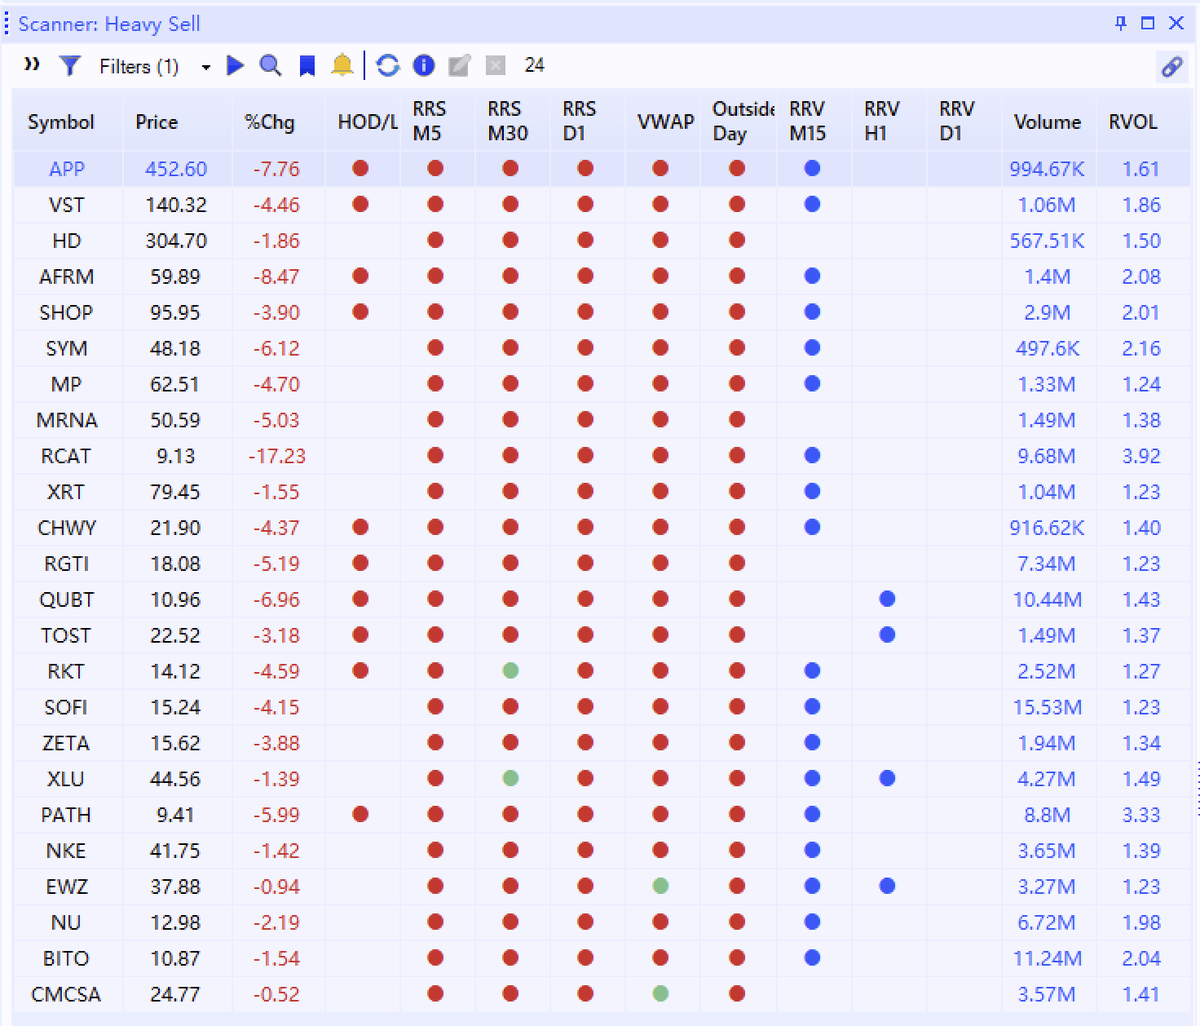
Task: Click the NKE price 41.75
Action: 175,851
